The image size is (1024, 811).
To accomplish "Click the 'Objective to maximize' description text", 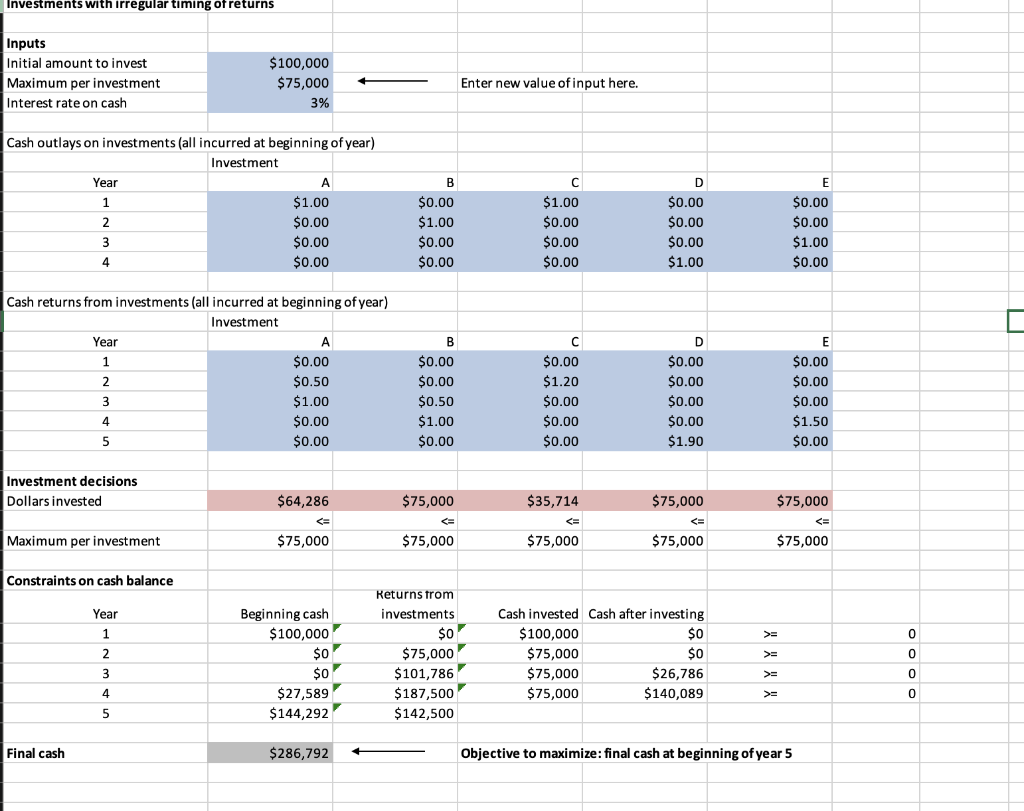I will (626, 753).
